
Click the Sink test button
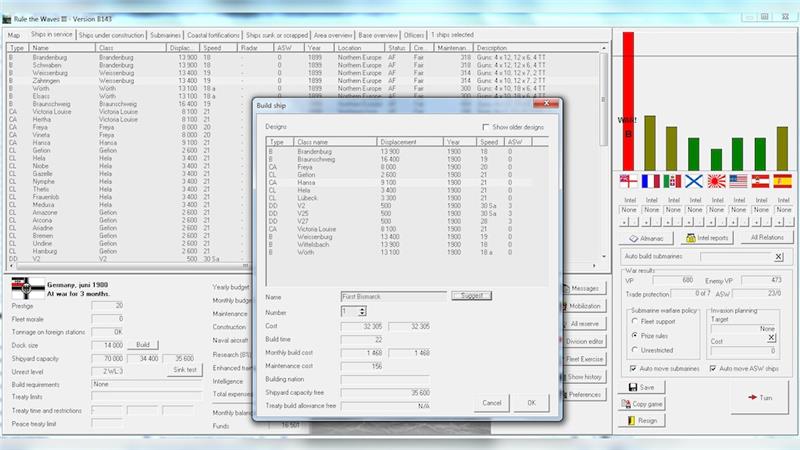click(x=185, y=369)
